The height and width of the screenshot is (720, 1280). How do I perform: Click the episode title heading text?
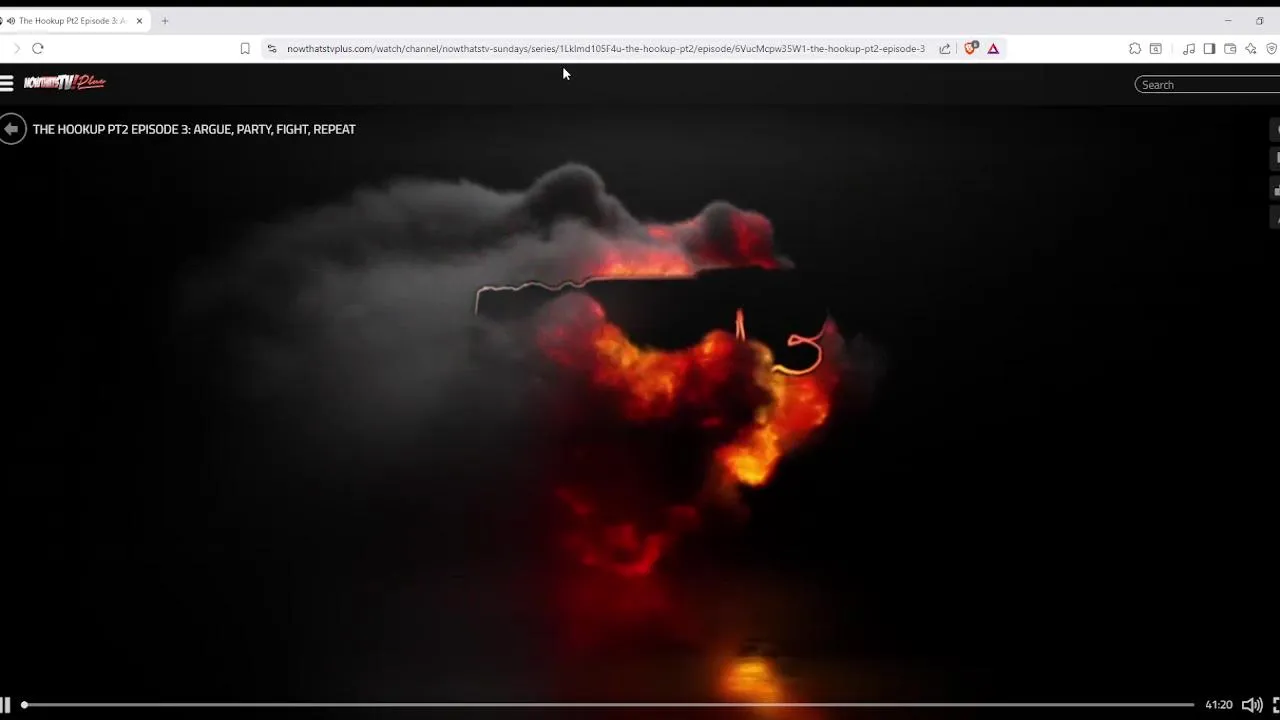(194, 129)
